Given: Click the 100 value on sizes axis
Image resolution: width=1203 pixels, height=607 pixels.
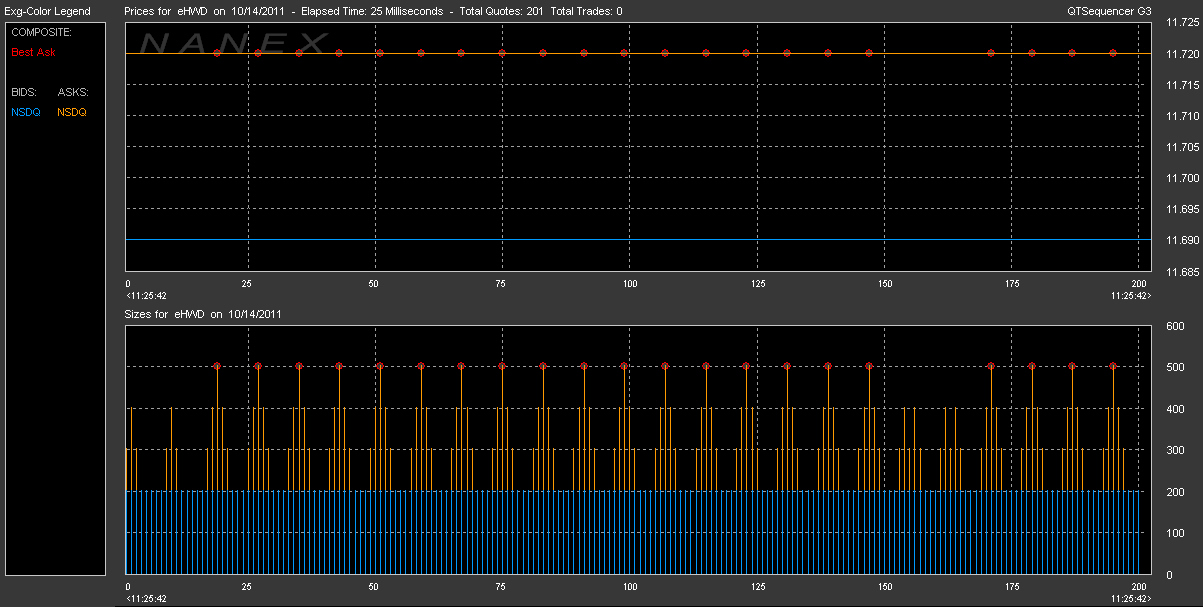Looking at the screenshot, I should click(1176, 533).
